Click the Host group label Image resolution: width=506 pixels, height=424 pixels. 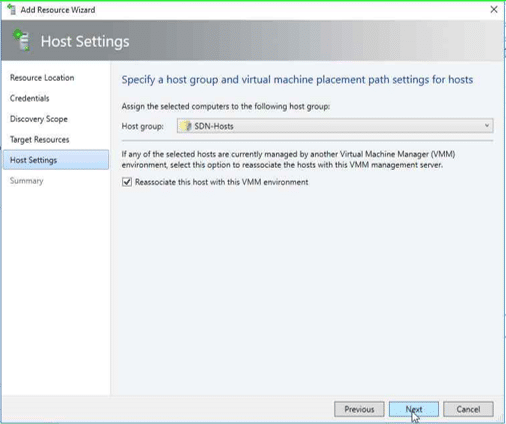(143, 126)
